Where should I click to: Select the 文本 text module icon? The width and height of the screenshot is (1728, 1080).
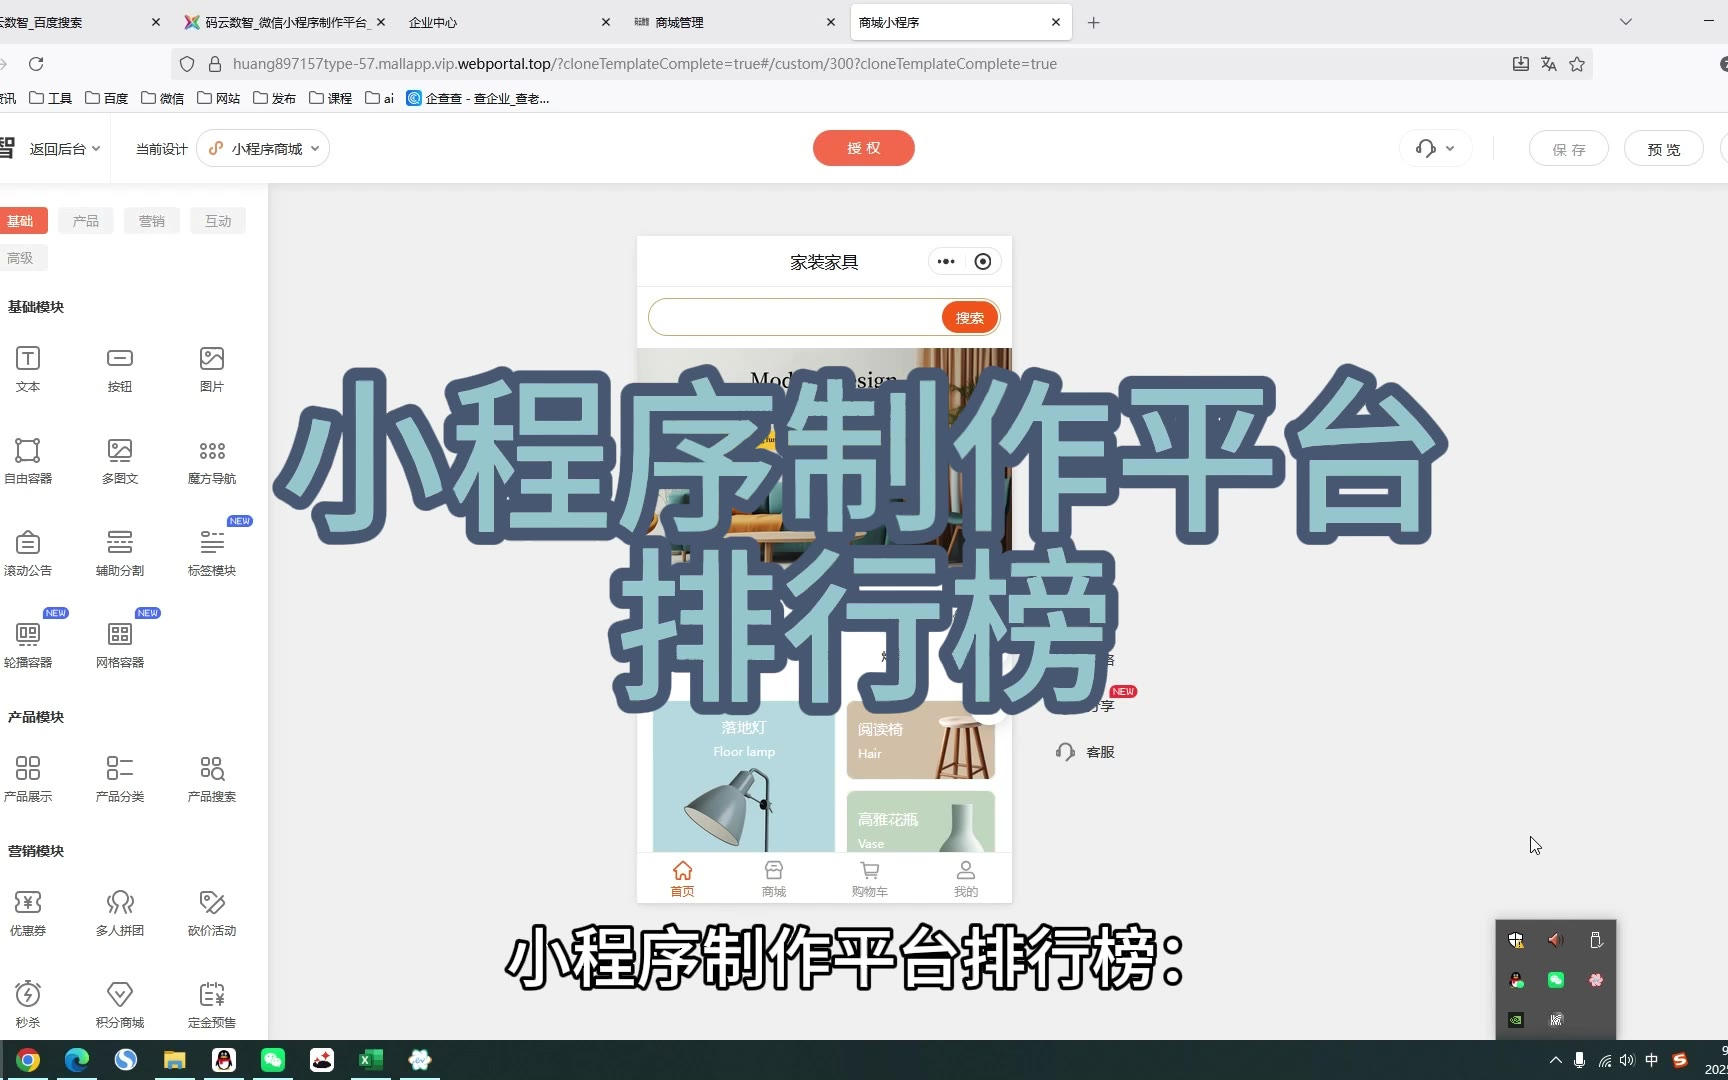click(x=28, y=359)
